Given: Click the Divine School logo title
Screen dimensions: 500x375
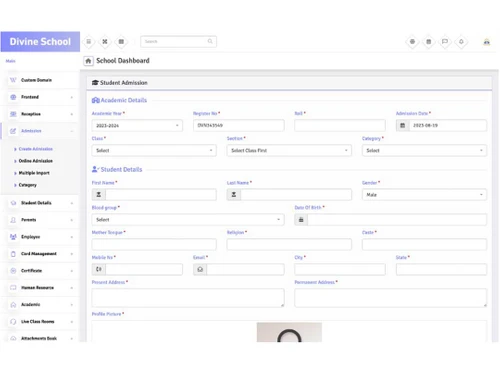Looking at the screenshot, I should click(40, 42).
